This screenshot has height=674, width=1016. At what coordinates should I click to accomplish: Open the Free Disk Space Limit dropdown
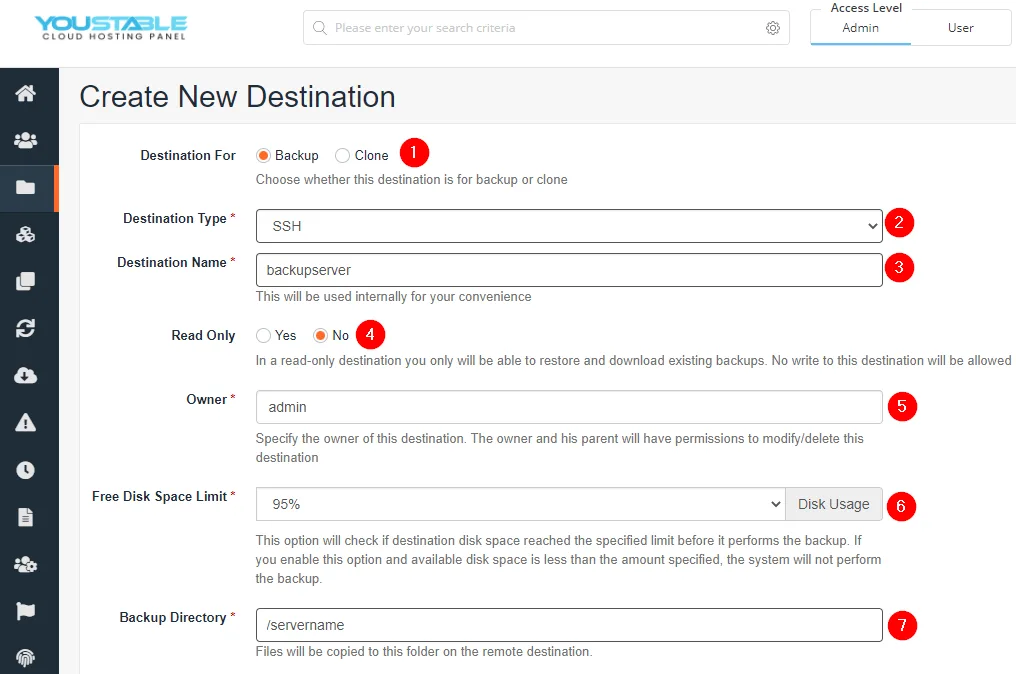(520, 504)
